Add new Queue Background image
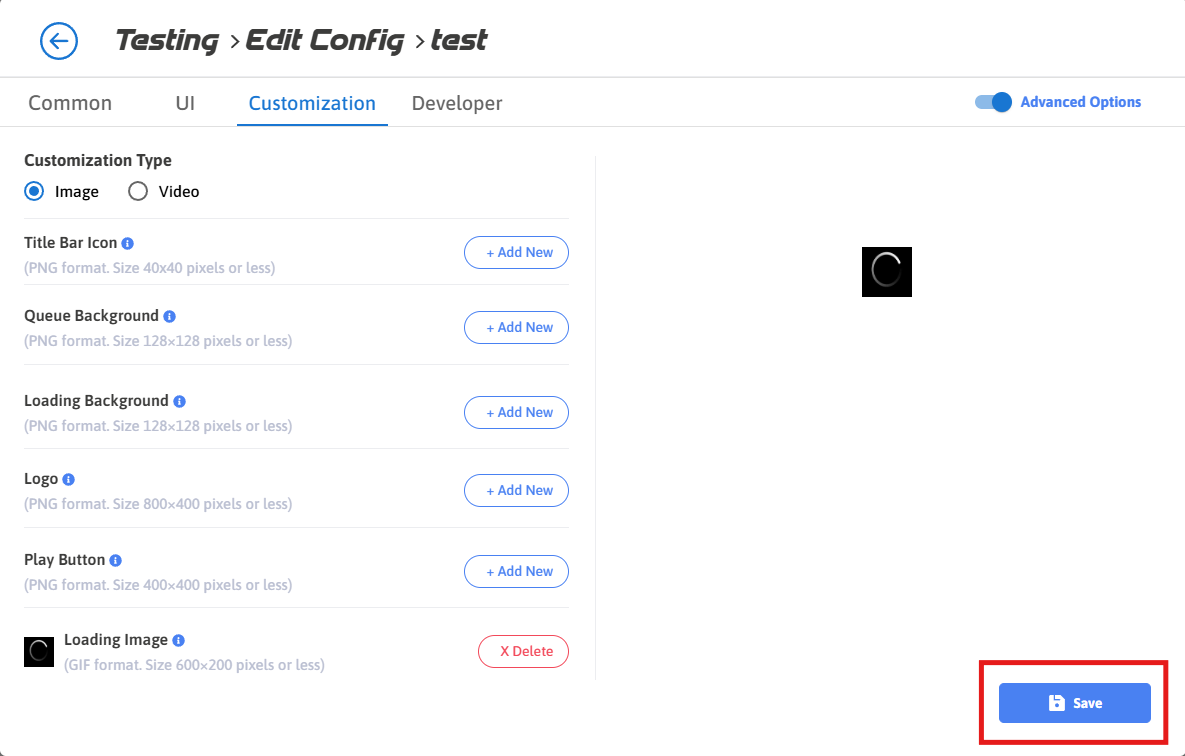This screenshot has height=756, width=1185. (516, 327)
